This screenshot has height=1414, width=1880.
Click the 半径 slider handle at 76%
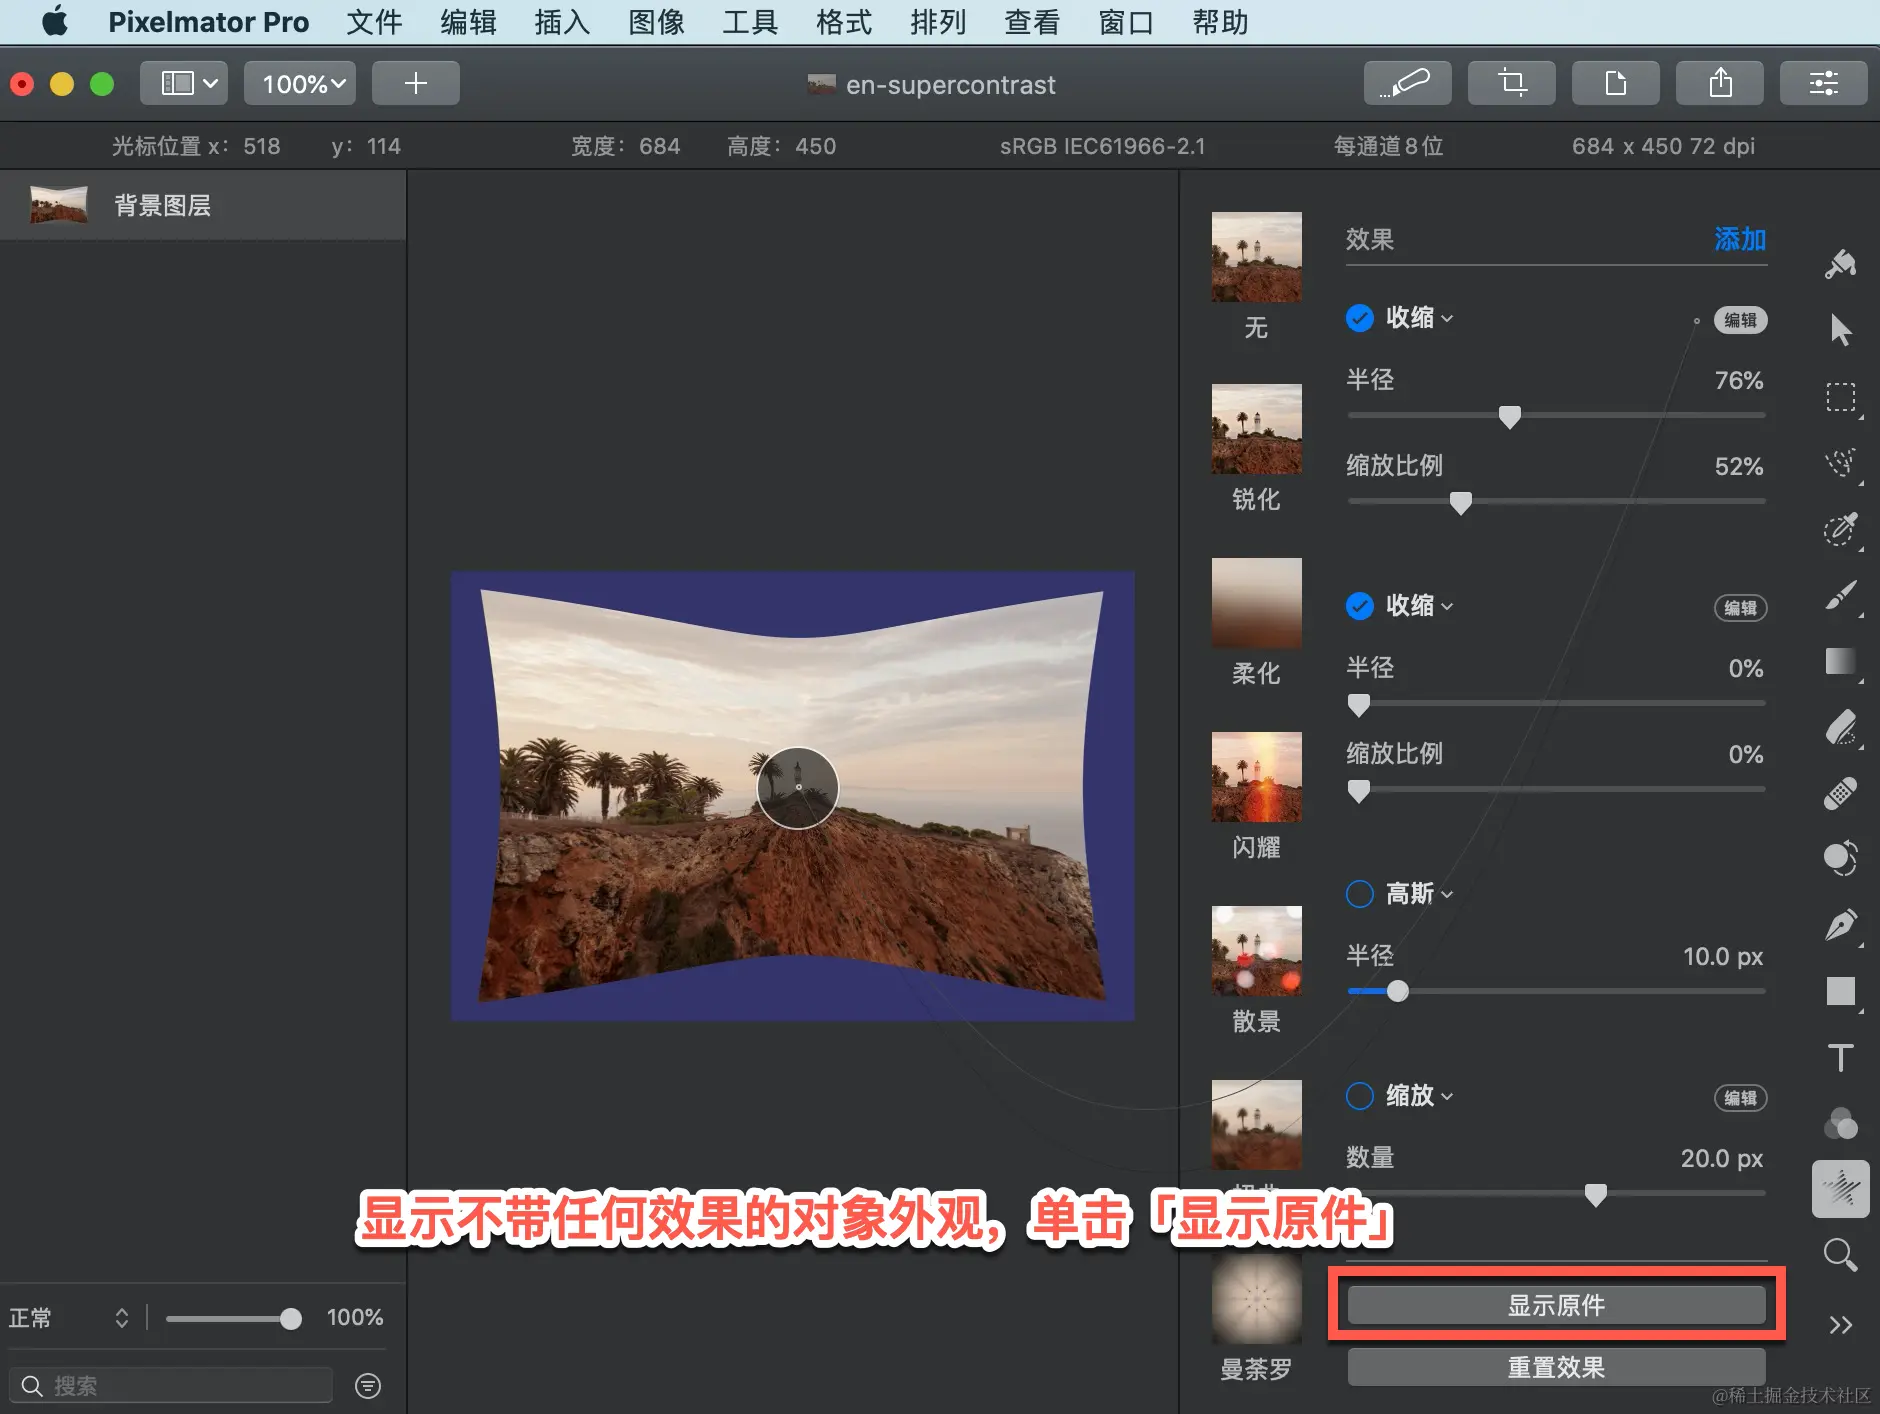click(1509, 416)
